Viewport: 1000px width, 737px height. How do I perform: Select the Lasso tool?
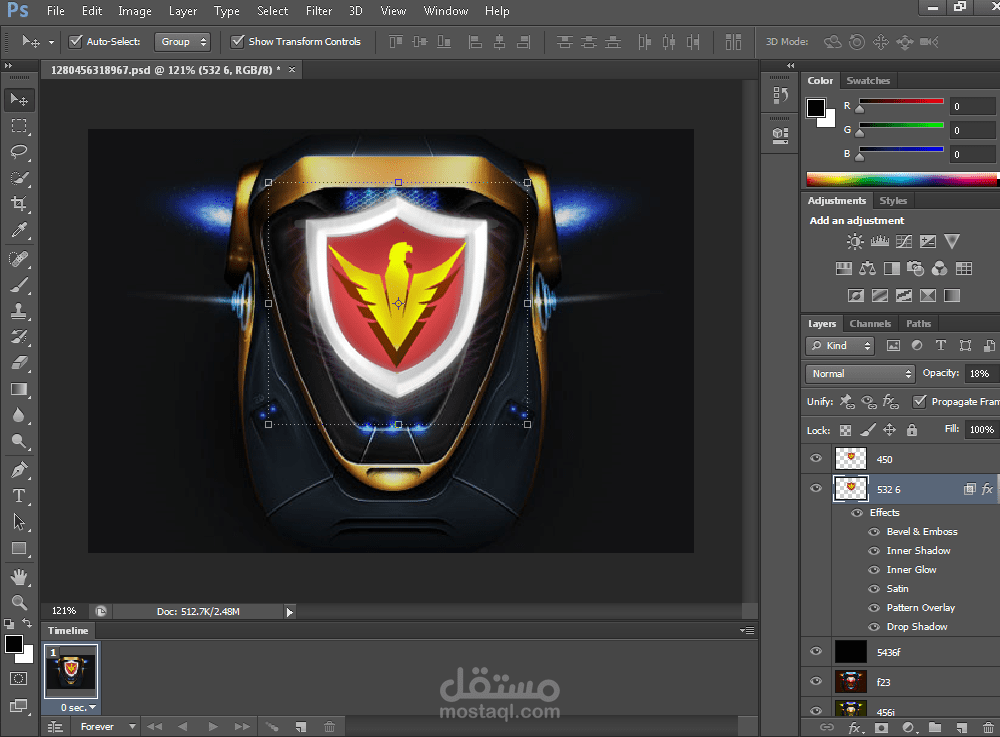click(19, 152)
